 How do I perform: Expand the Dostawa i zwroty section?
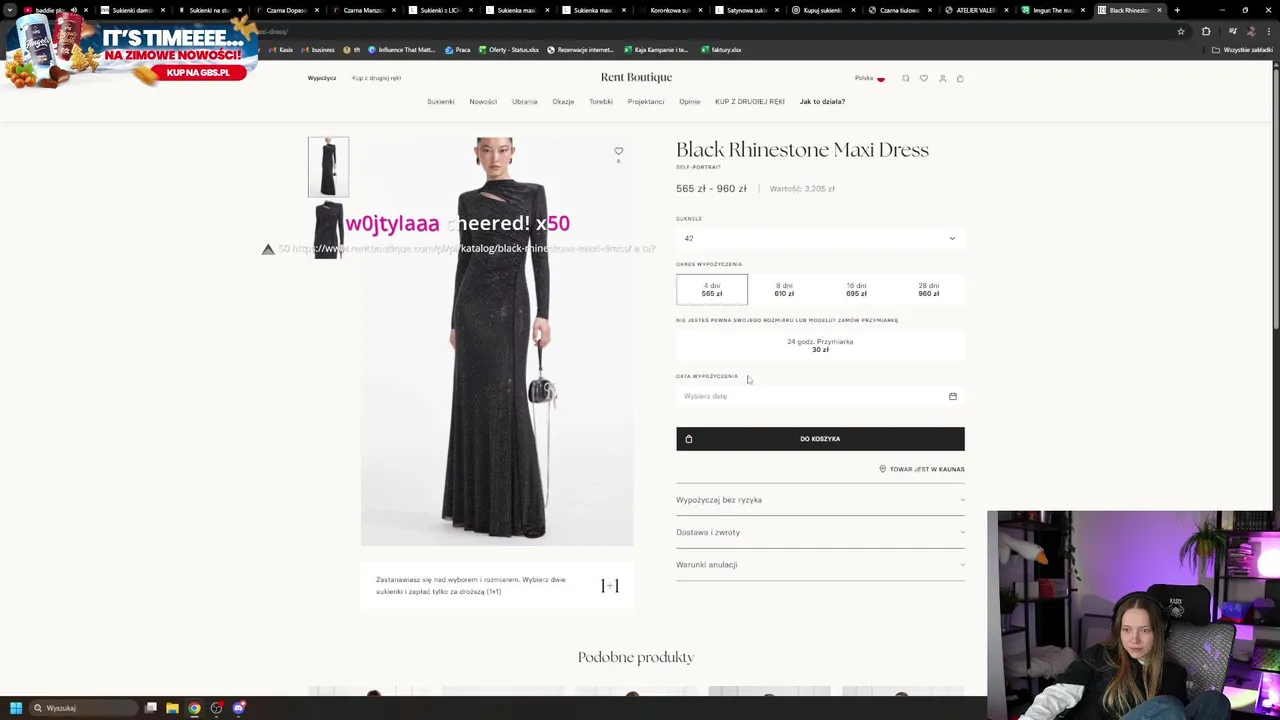[820, 532]
